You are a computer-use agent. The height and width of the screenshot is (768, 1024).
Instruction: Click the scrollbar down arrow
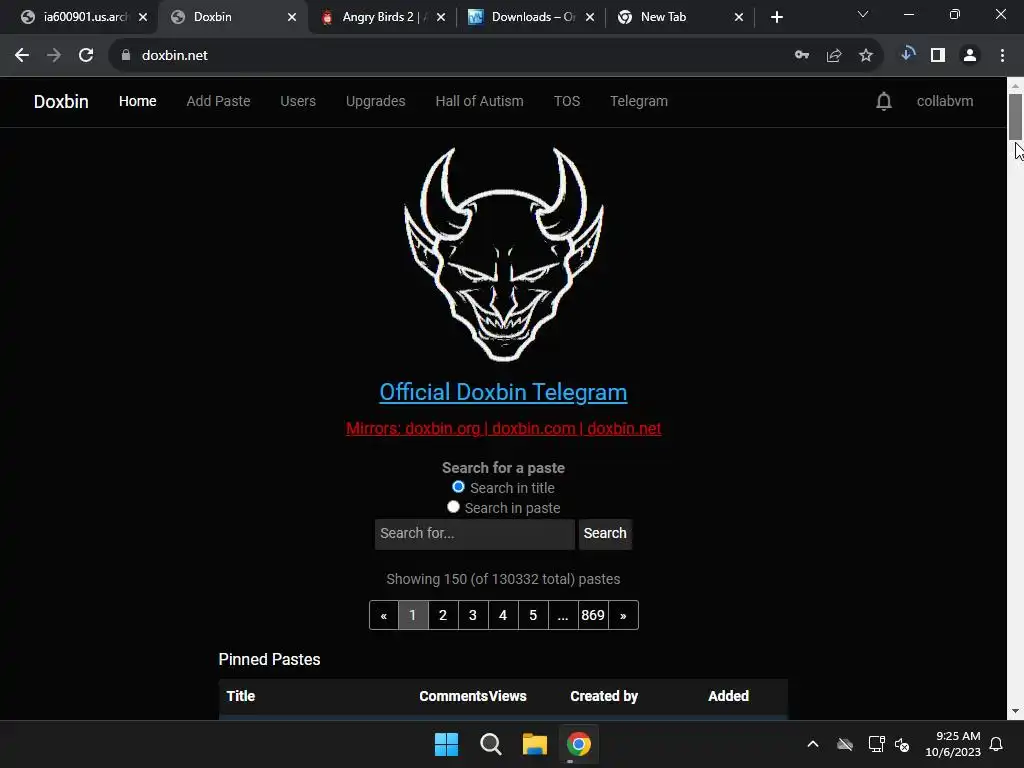[x=1015, y=711]
